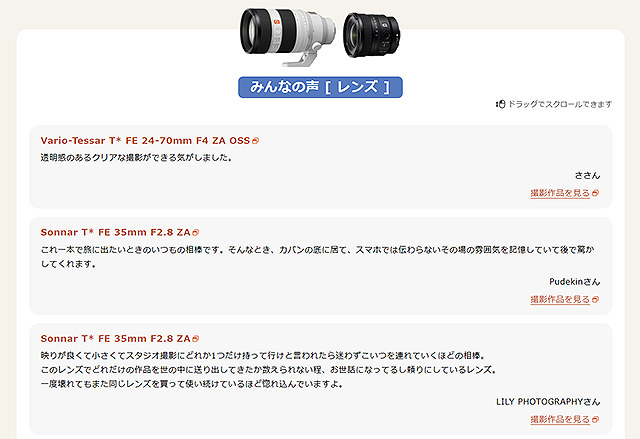View ささん's 撮影作品を見る link
640x439 pixels.
pos(560,193)
